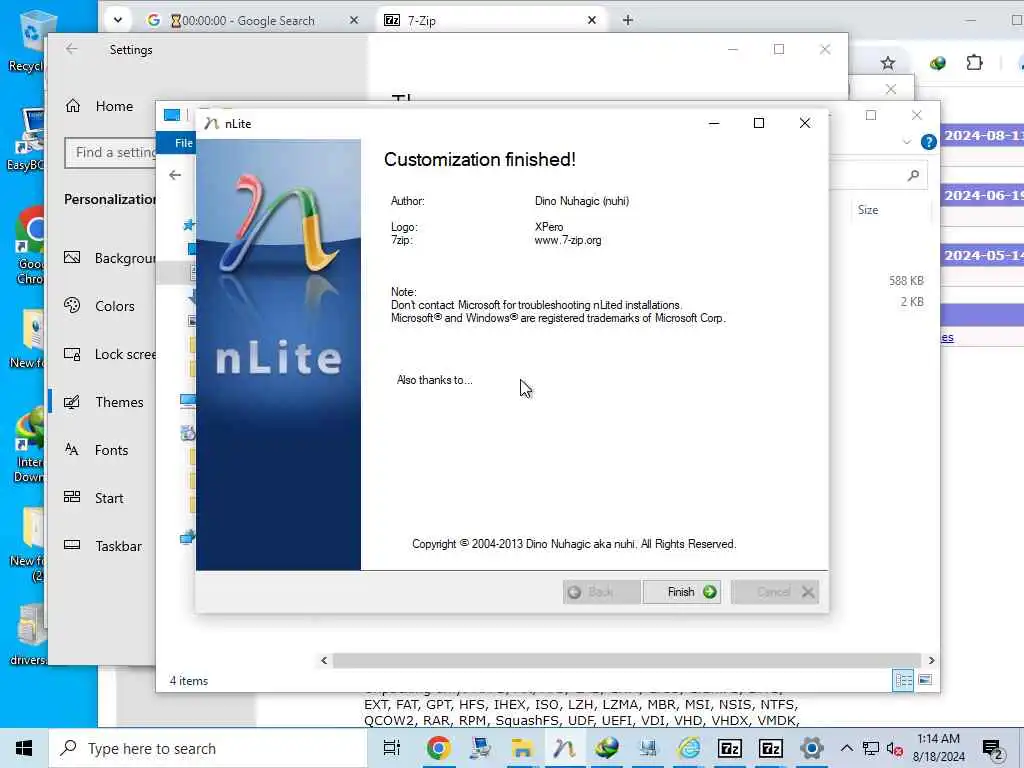Open the Windows Start menu

tap(24, 748)
